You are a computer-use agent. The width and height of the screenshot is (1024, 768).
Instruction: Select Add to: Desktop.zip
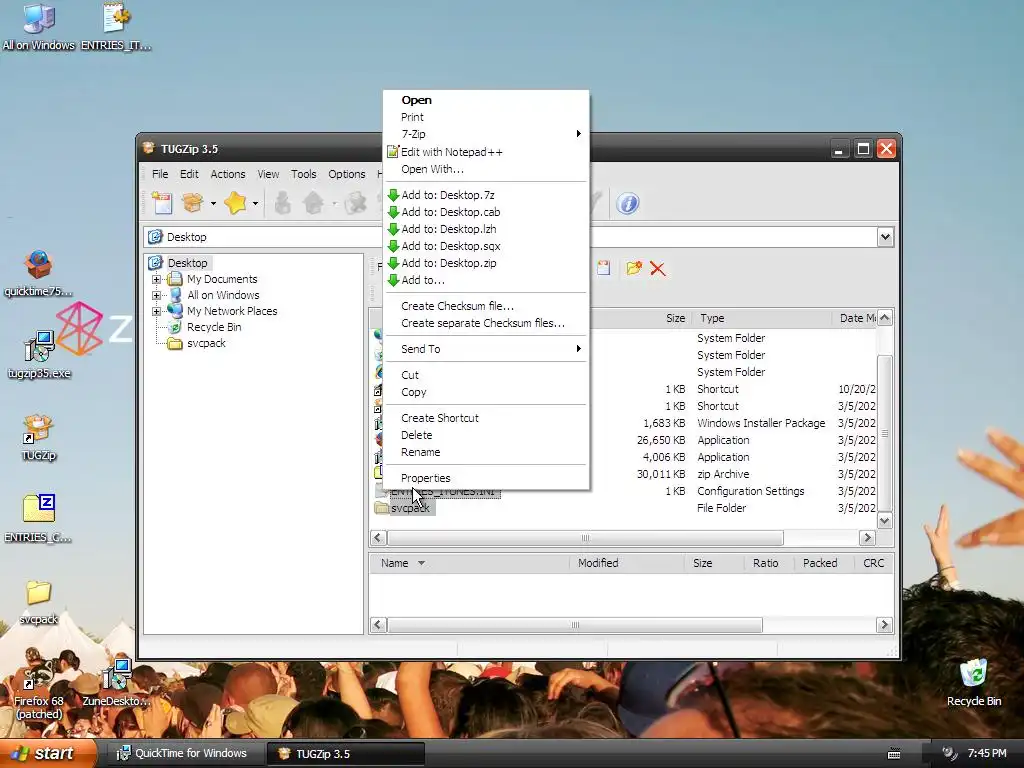[x=487, y=263]
